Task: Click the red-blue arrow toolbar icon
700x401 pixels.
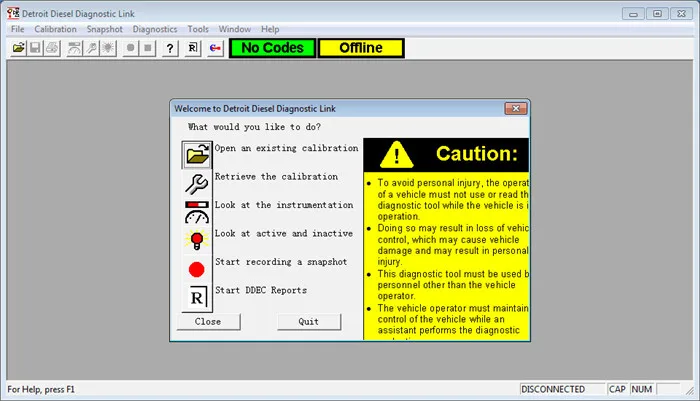Action: click(x=216, y=48)
